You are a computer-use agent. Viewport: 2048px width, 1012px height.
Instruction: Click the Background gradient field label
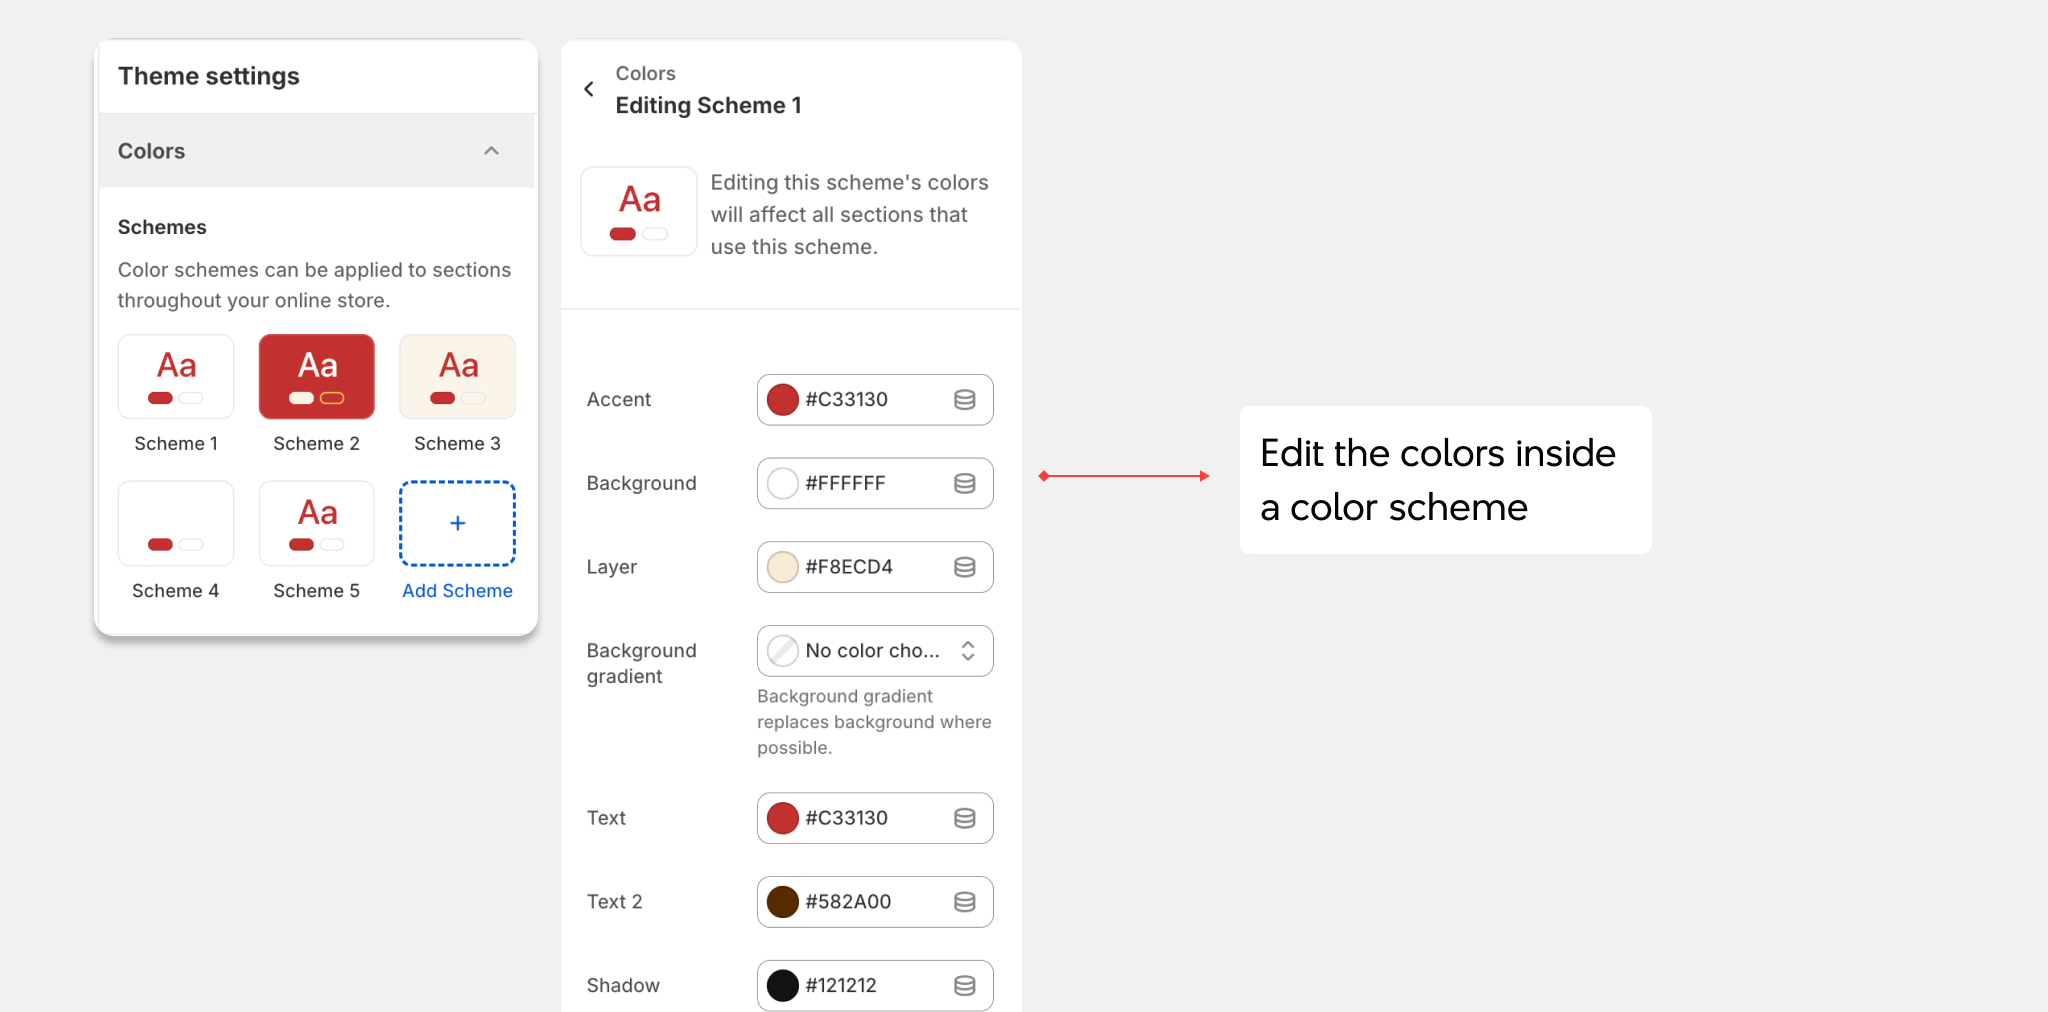click(642, 664)
